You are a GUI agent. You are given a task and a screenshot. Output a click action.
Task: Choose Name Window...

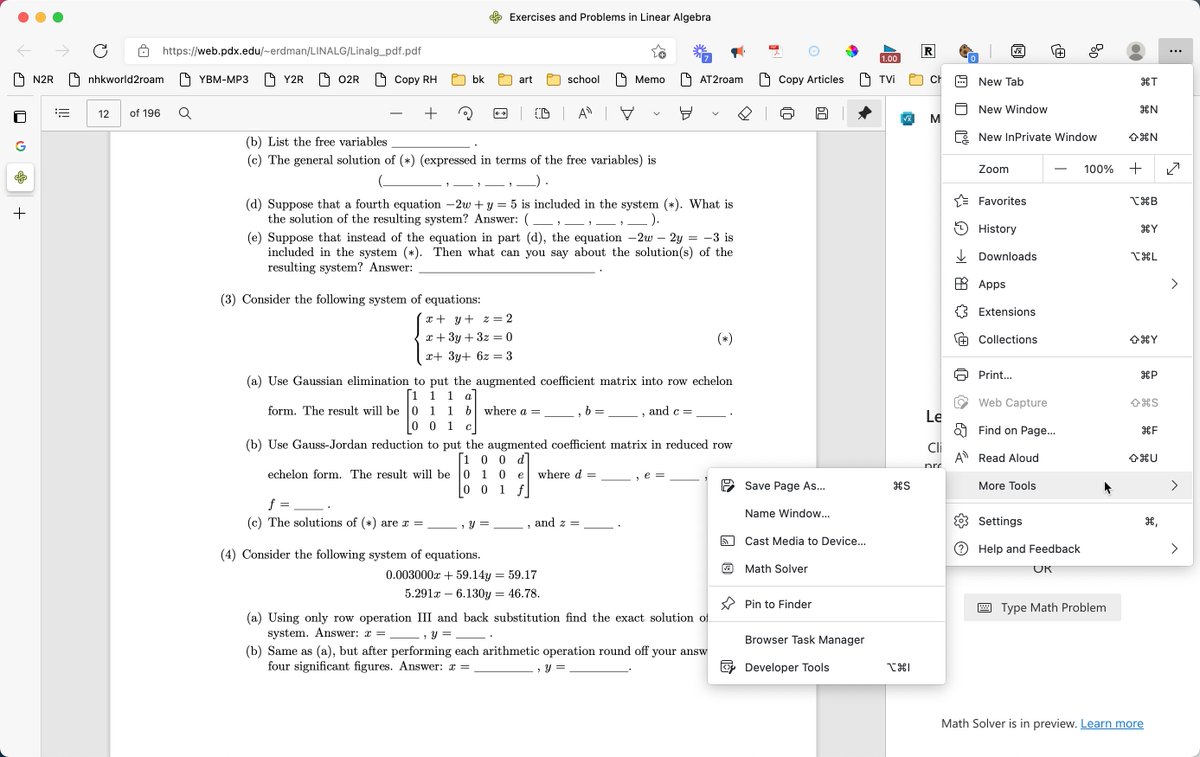(826, 514)
